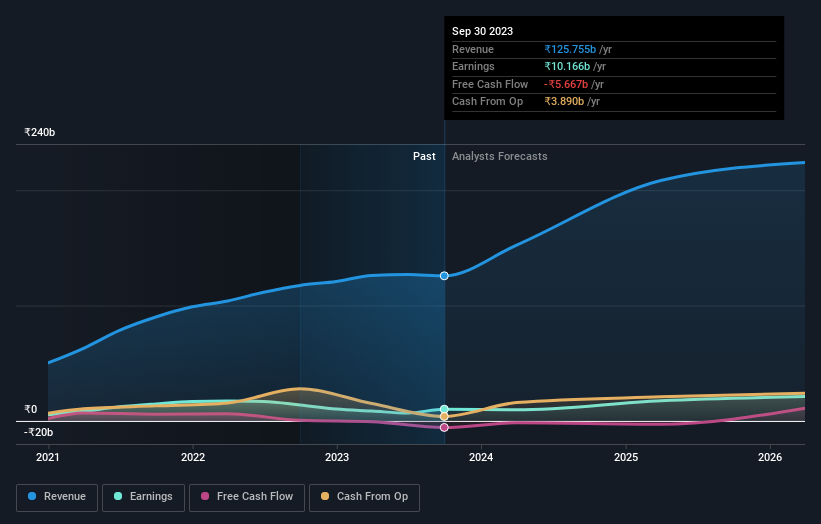Image resolution: width=821 pixels, height=524 pixels.
Task: Select the 2024 x-axis label
Action: coord(481,457)
